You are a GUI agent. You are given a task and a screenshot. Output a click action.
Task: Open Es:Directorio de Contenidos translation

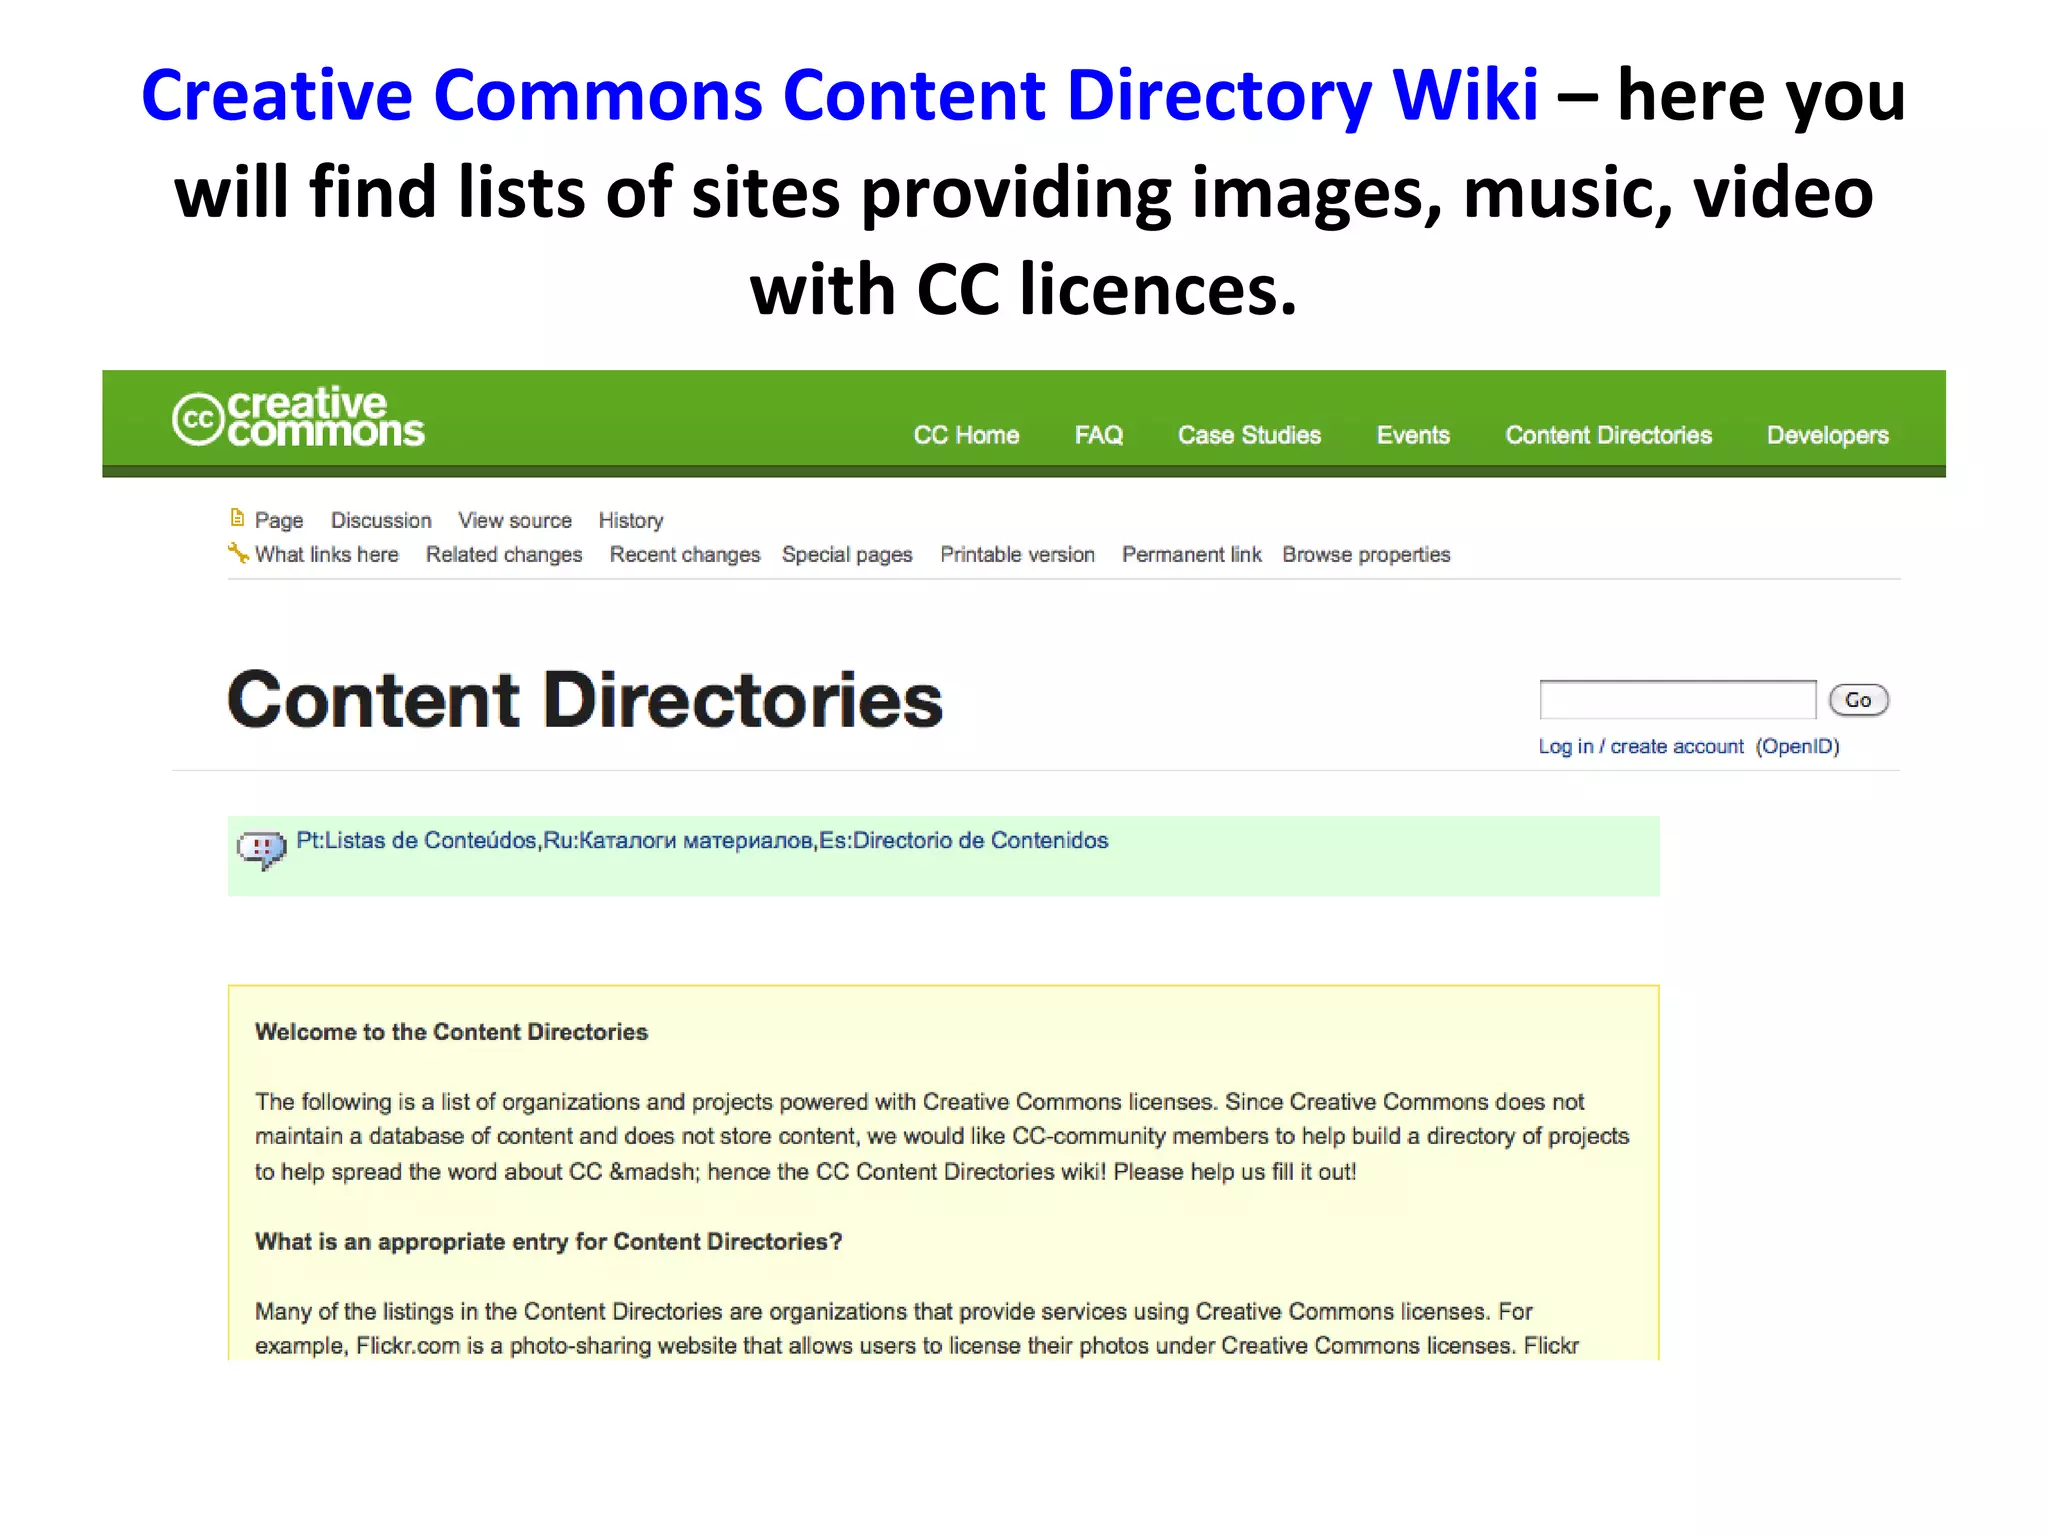coord(963,840)
